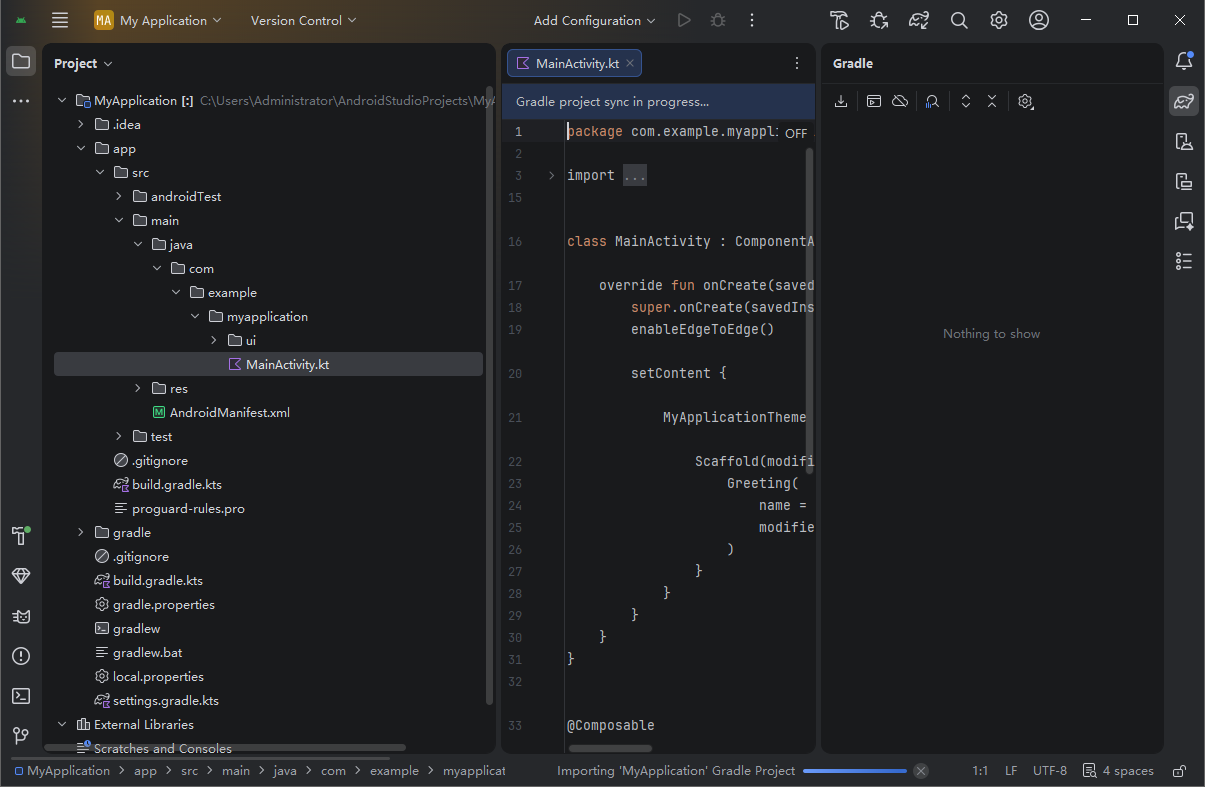Click the LF line separator widget

coord(1011,771)
